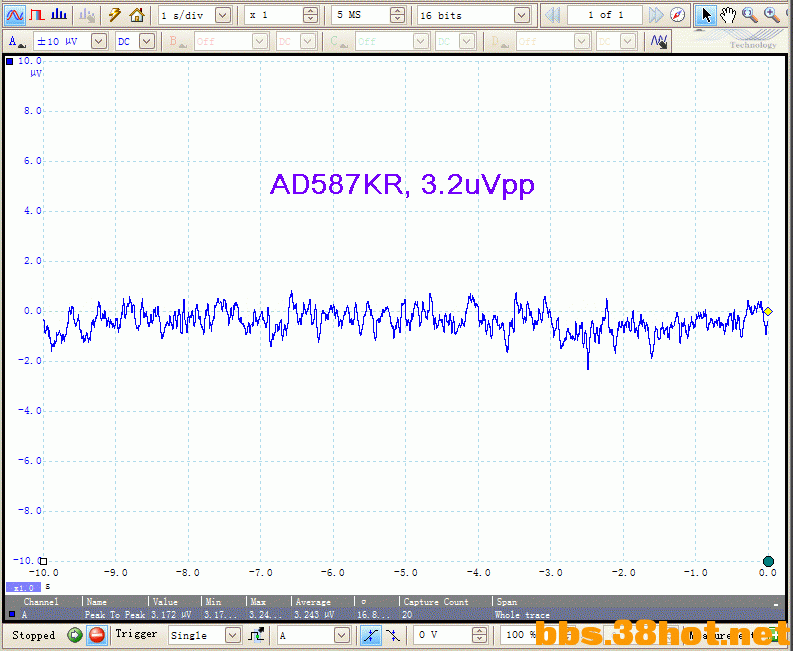Stop capturing with red stop button
The width and height of the screenshot is (793, 651).
click(97, 635)
